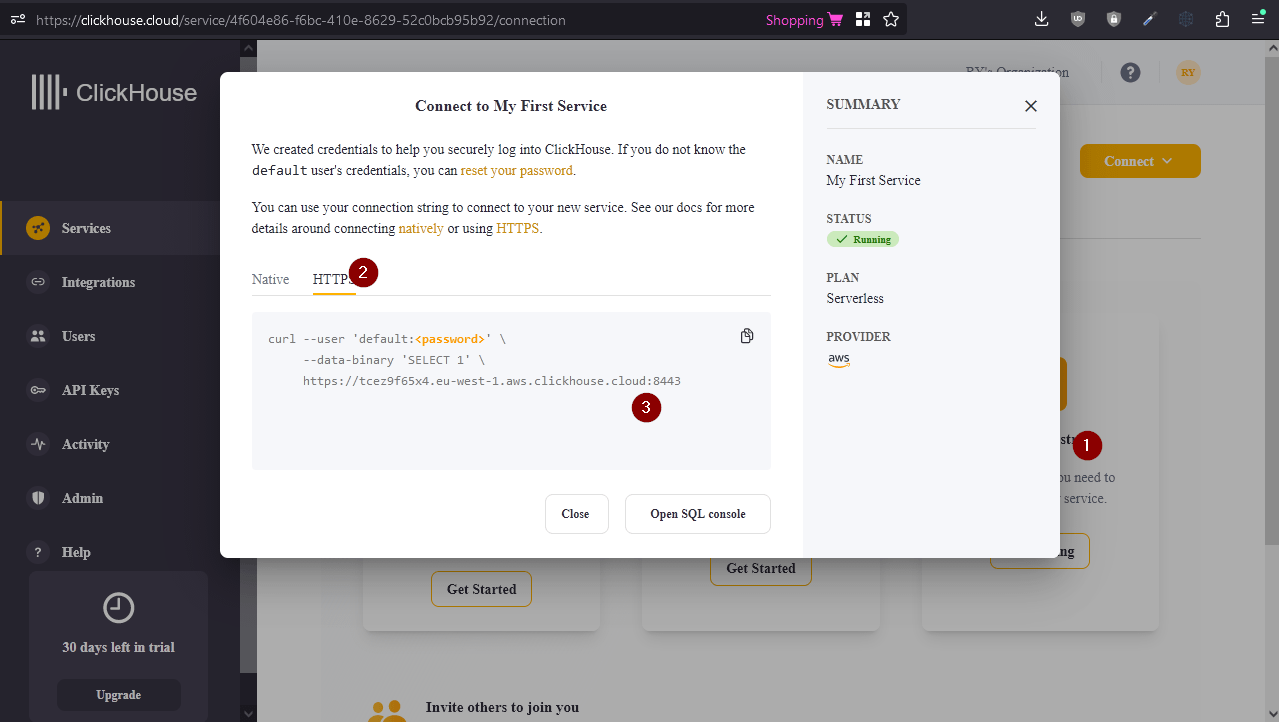Click the trial clock icon

[118, 608]
